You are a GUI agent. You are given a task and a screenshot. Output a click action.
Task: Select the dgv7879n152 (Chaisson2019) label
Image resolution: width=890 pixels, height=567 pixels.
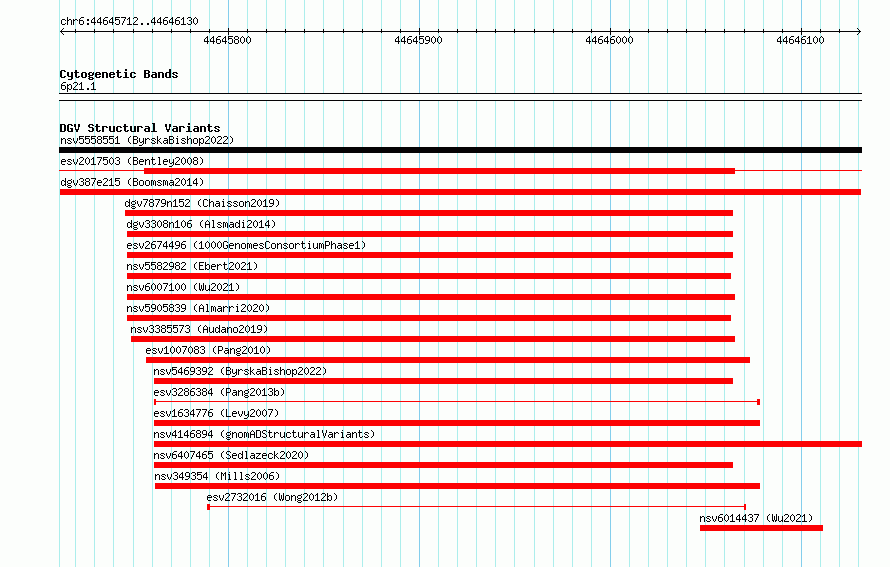202,203
